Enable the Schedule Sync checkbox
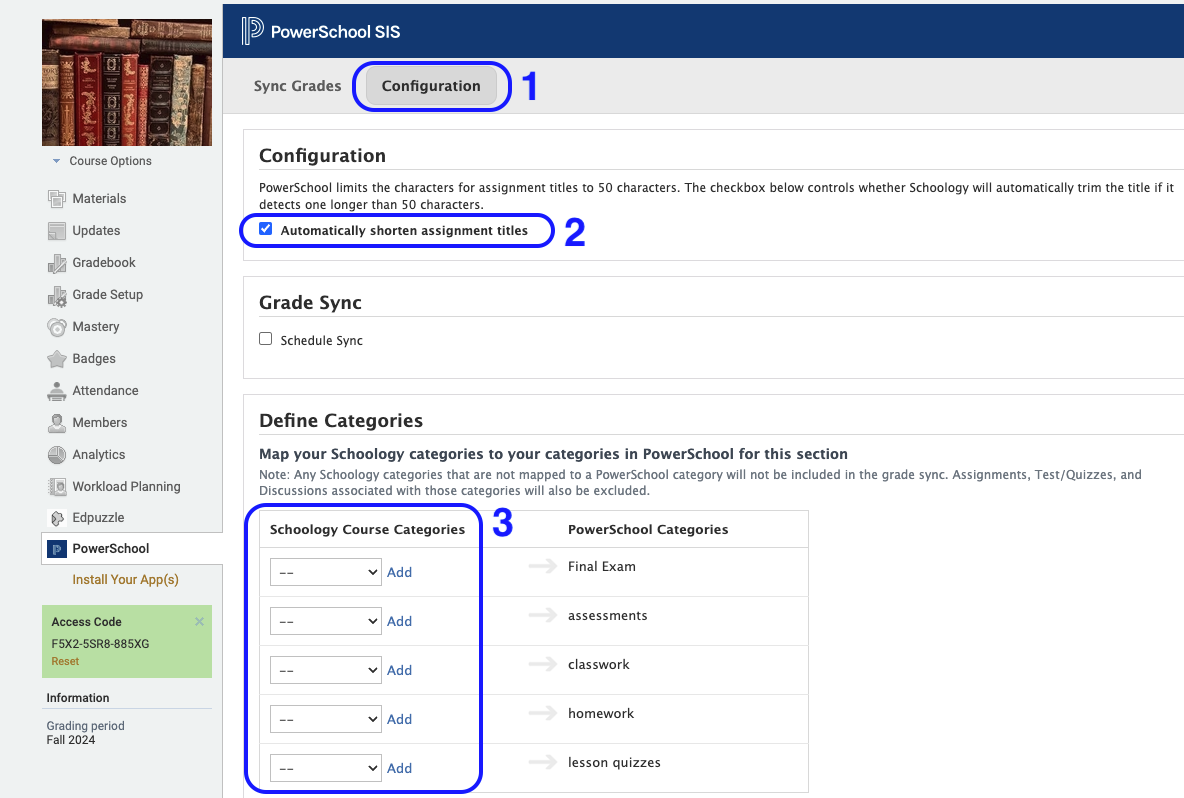 click(x=266, y=339)
